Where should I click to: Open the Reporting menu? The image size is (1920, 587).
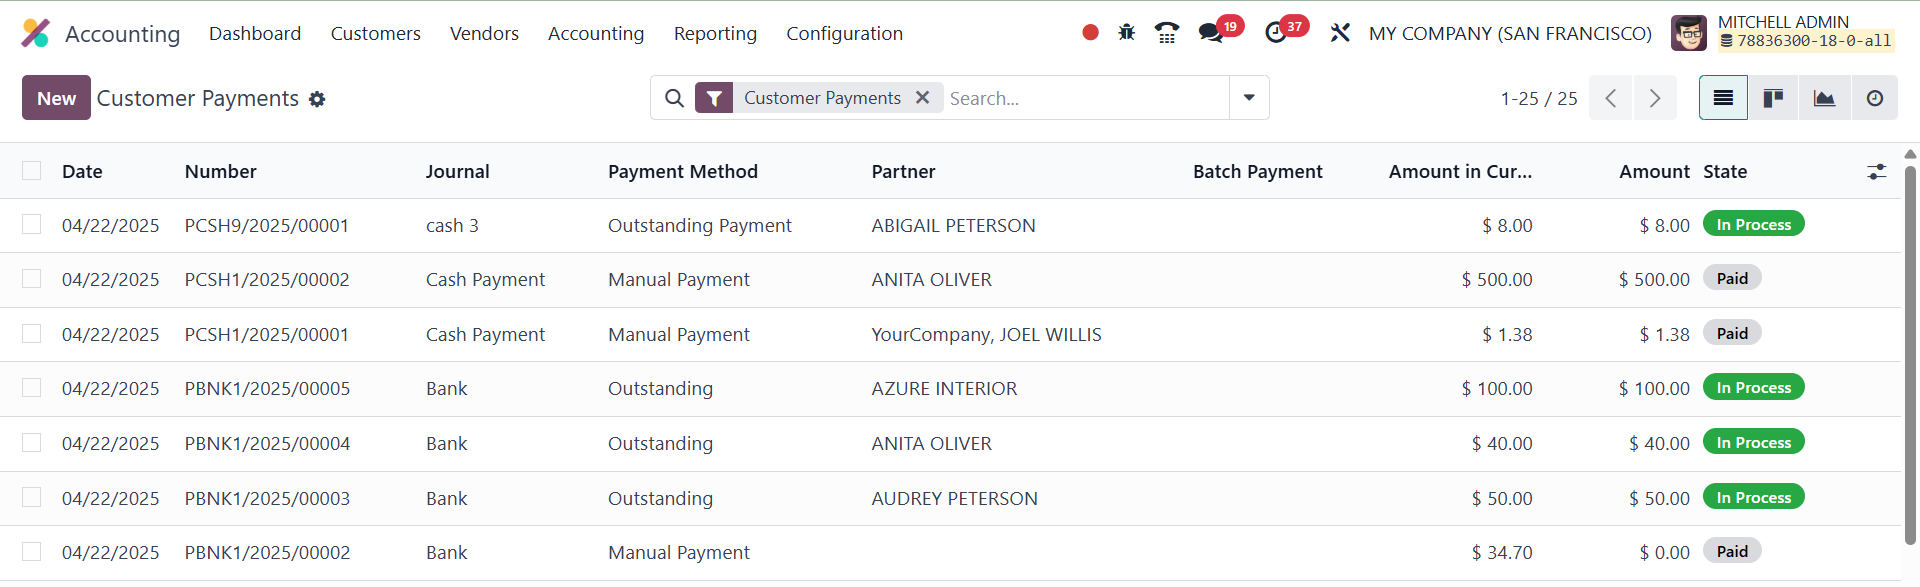coord(715,33)
